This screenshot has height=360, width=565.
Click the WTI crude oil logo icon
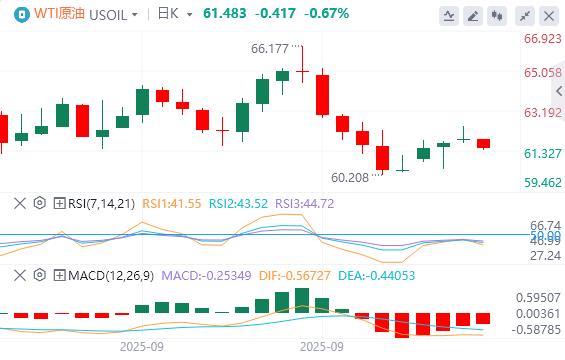coord(22,15)
